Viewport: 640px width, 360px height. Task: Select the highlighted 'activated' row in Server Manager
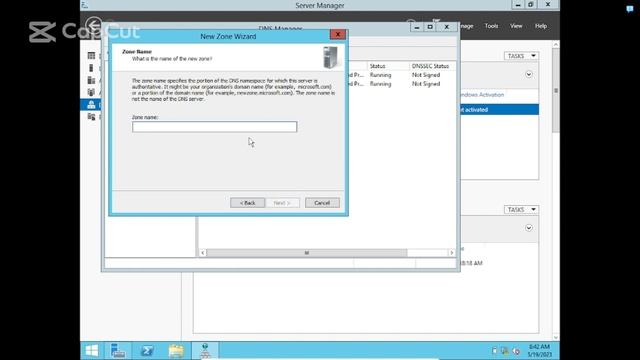[x=499, y=109]
